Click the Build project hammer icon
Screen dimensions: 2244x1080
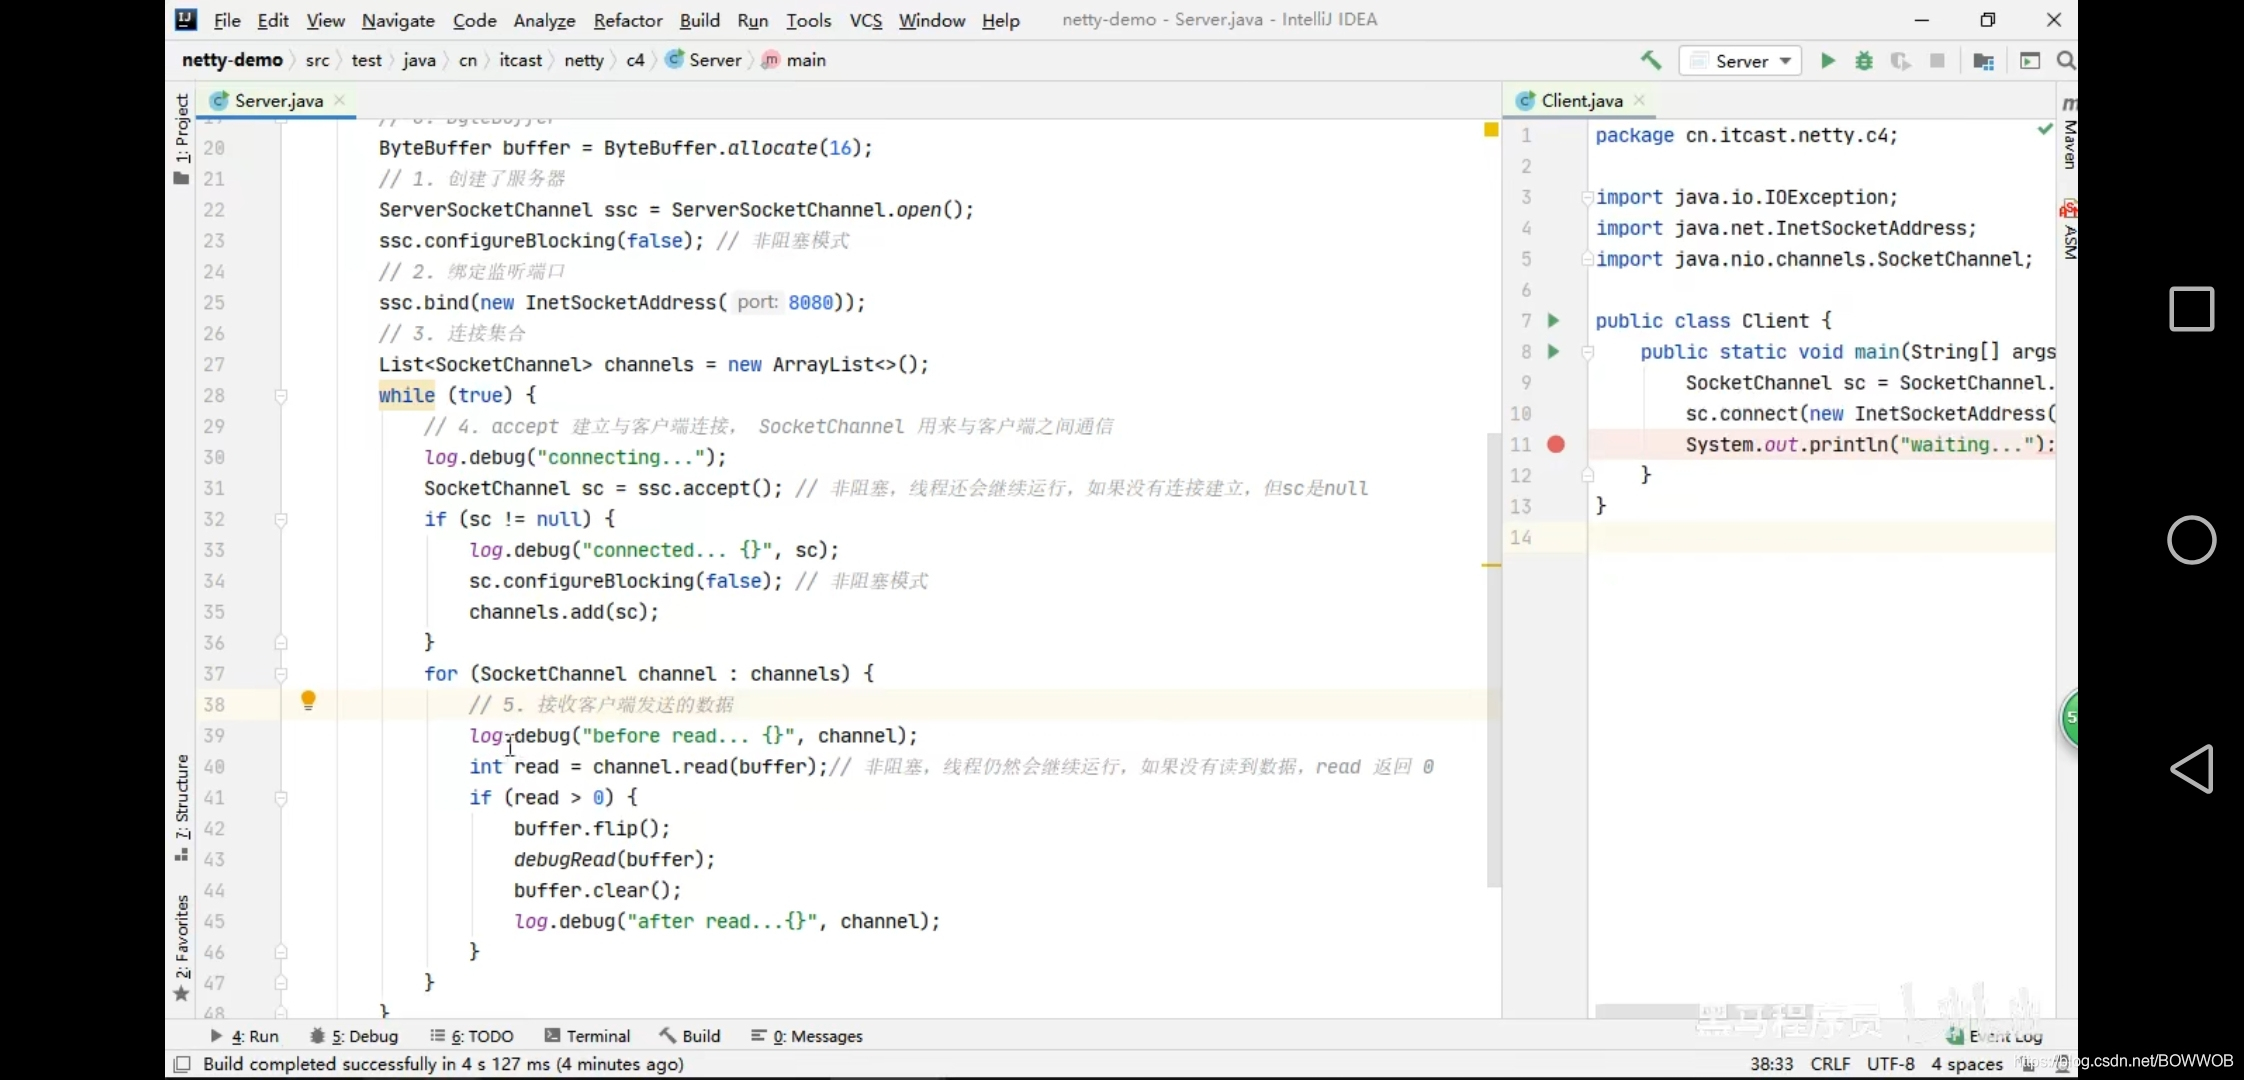tap(1651, 60)
